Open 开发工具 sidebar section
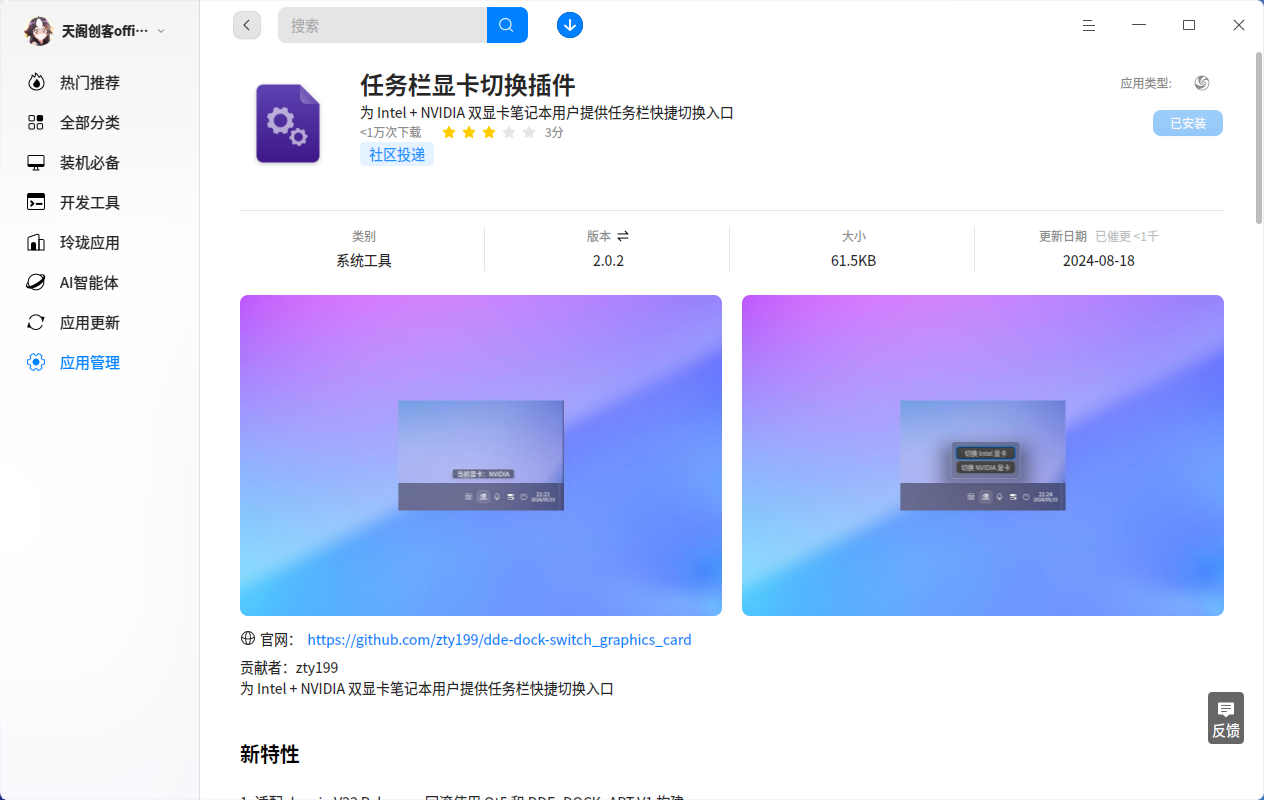This screenshot has width=1264, height=800. [89, 203]
